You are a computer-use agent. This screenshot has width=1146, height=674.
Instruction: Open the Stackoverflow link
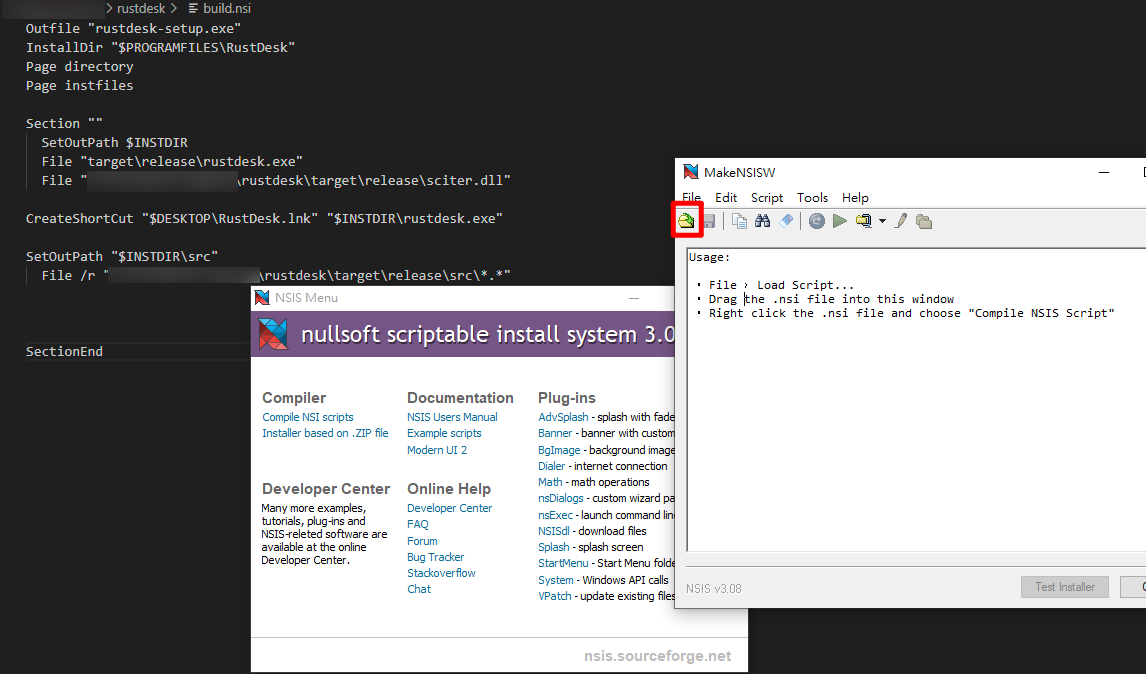[441, 573]
